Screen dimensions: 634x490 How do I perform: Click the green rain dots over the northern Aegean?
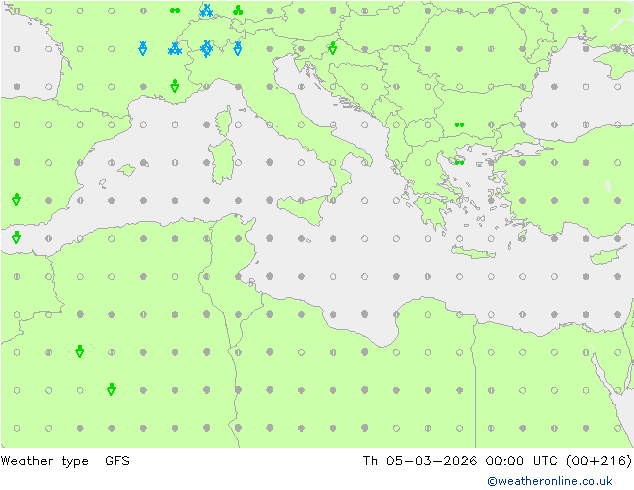tap(459, 163)
